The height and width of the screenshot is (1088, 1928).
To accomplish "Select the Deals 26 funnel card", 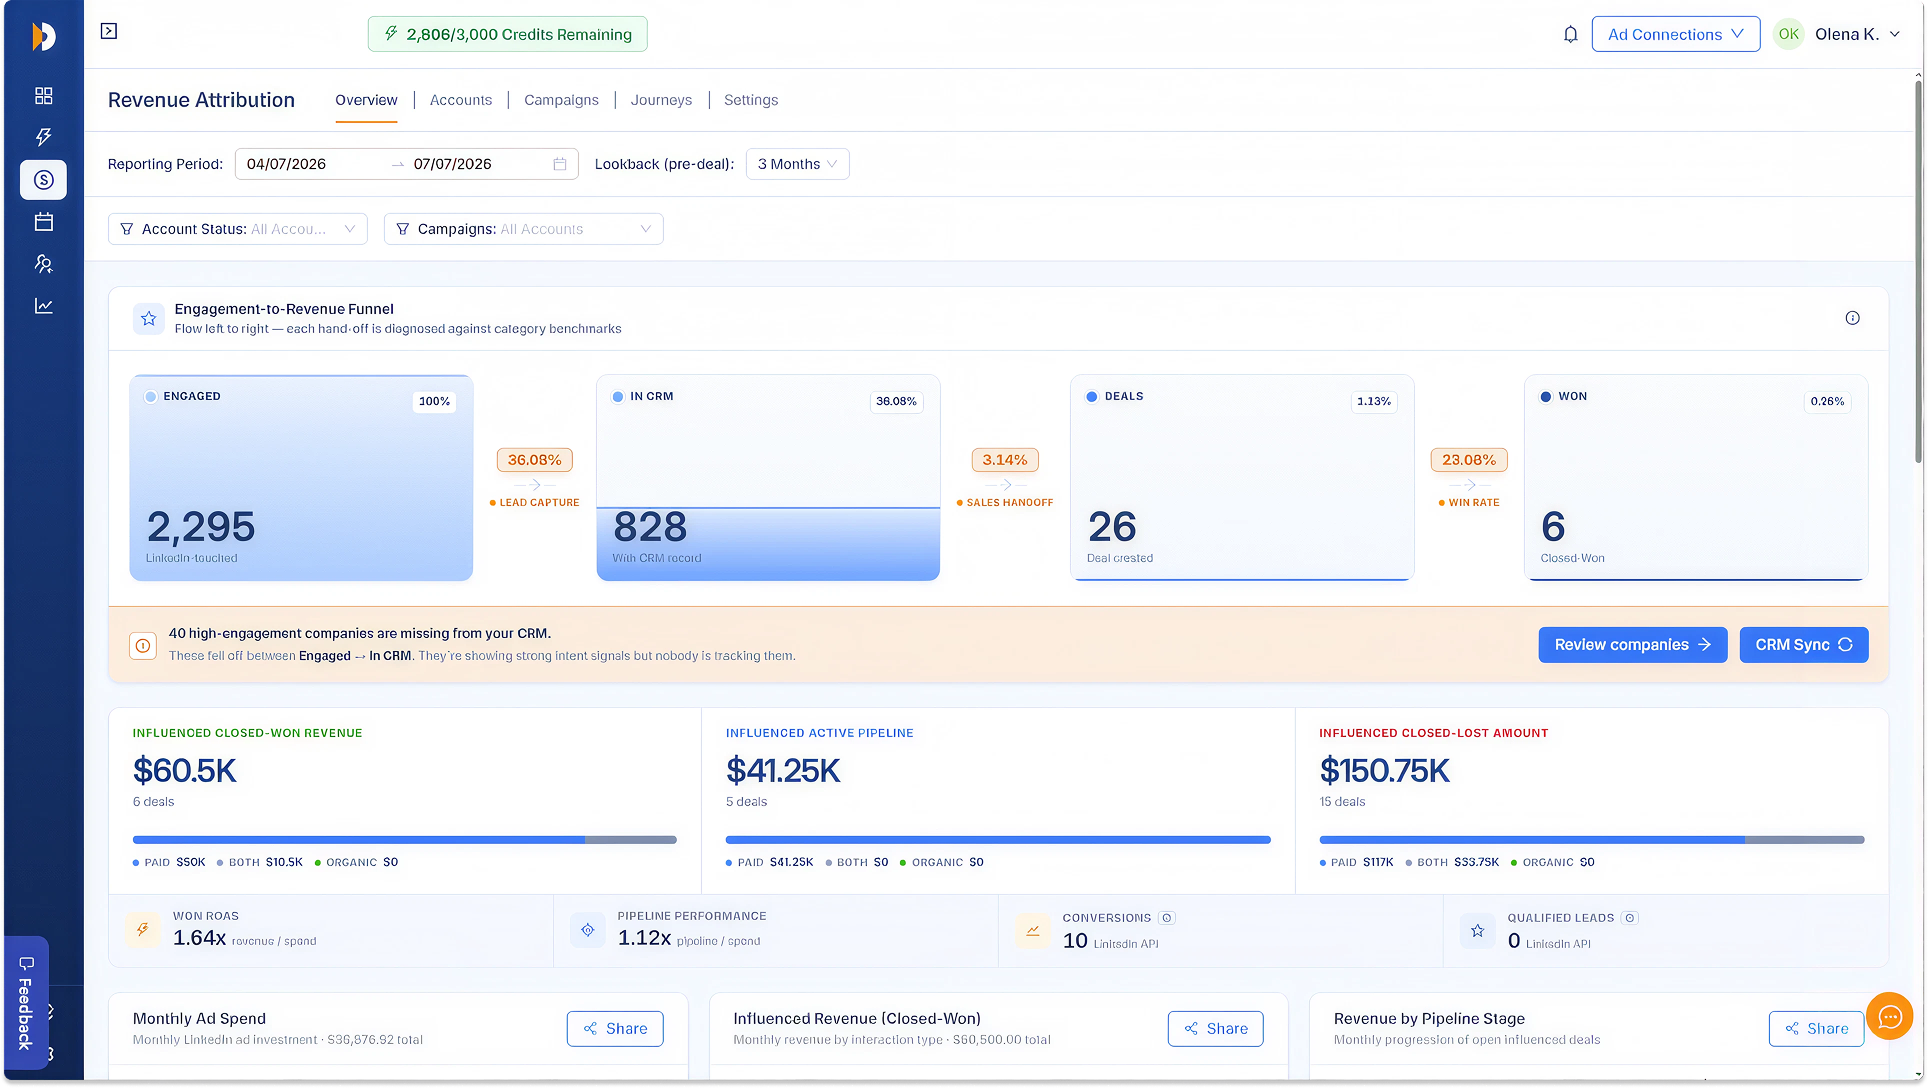I will tap(1242, 478).
